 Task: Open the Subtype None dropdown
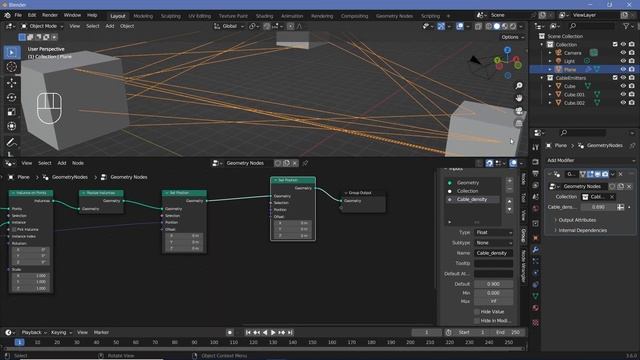click(x=493, y=243)
